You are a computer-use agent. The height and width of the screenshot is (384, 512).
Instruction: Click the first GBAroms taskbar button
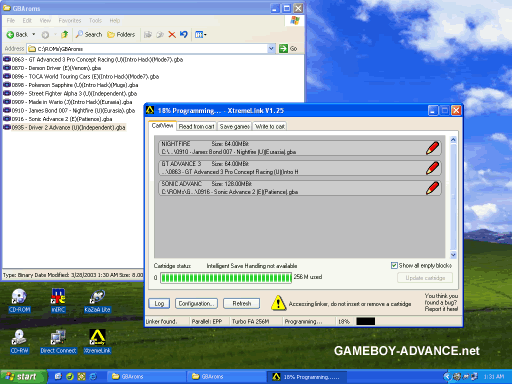tap(145, 377)
